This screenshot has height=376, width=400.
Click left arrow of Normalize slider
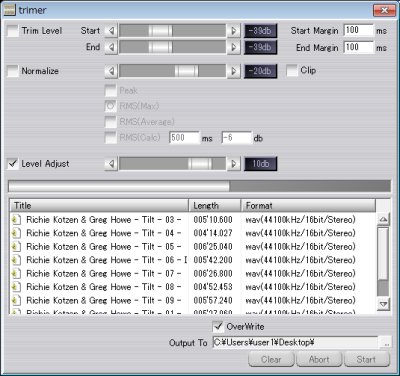(111, 71)
